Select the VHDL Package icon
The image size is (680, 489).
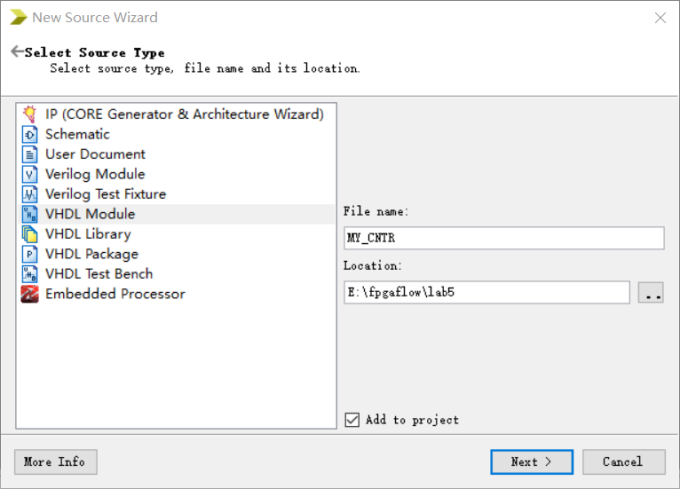(x=29, y=254)
